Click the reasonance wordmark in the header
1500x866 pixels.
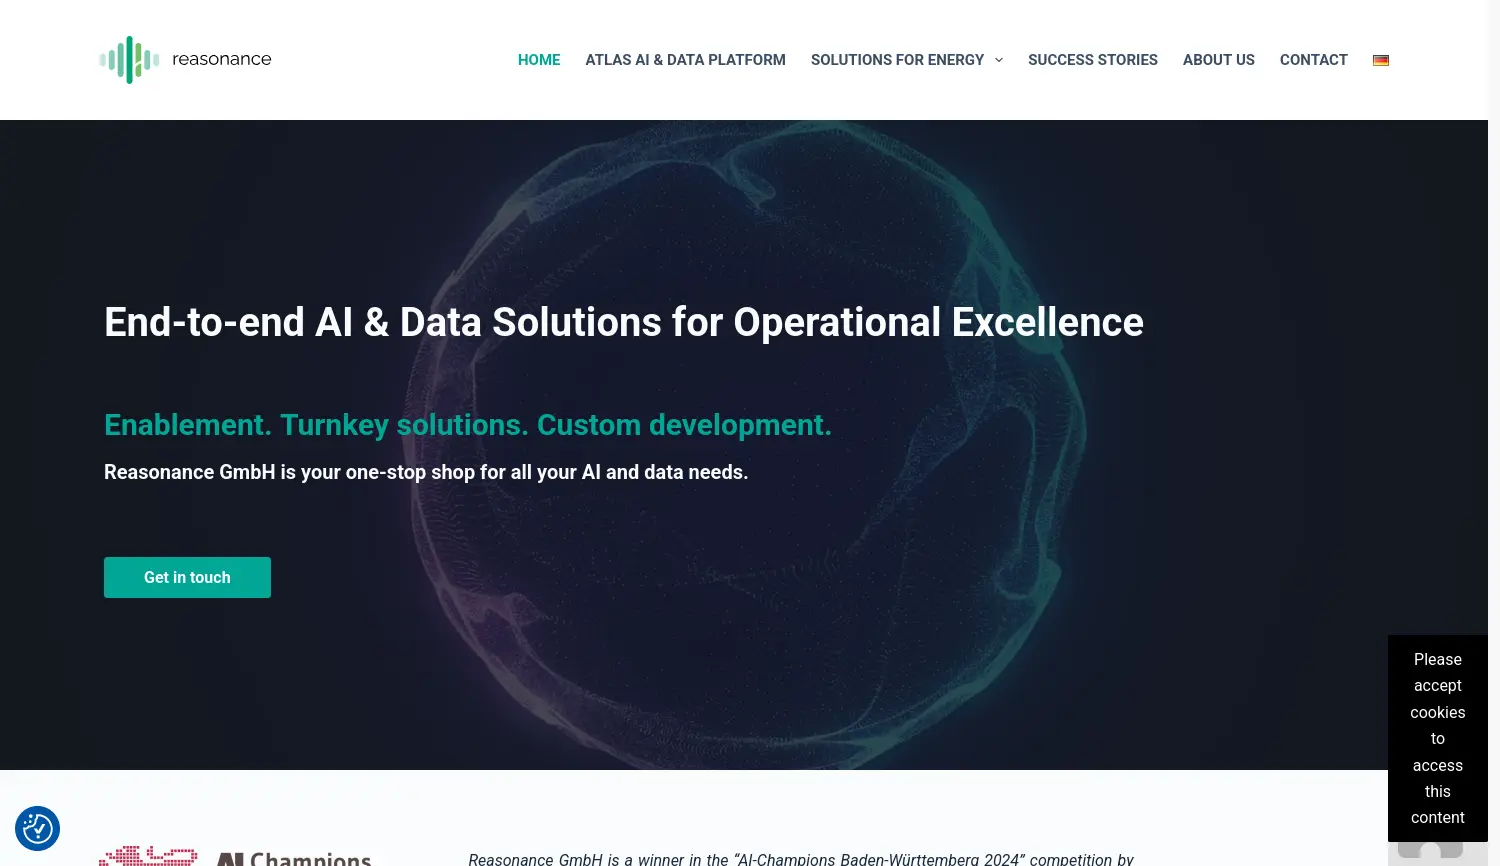[221, 59]
